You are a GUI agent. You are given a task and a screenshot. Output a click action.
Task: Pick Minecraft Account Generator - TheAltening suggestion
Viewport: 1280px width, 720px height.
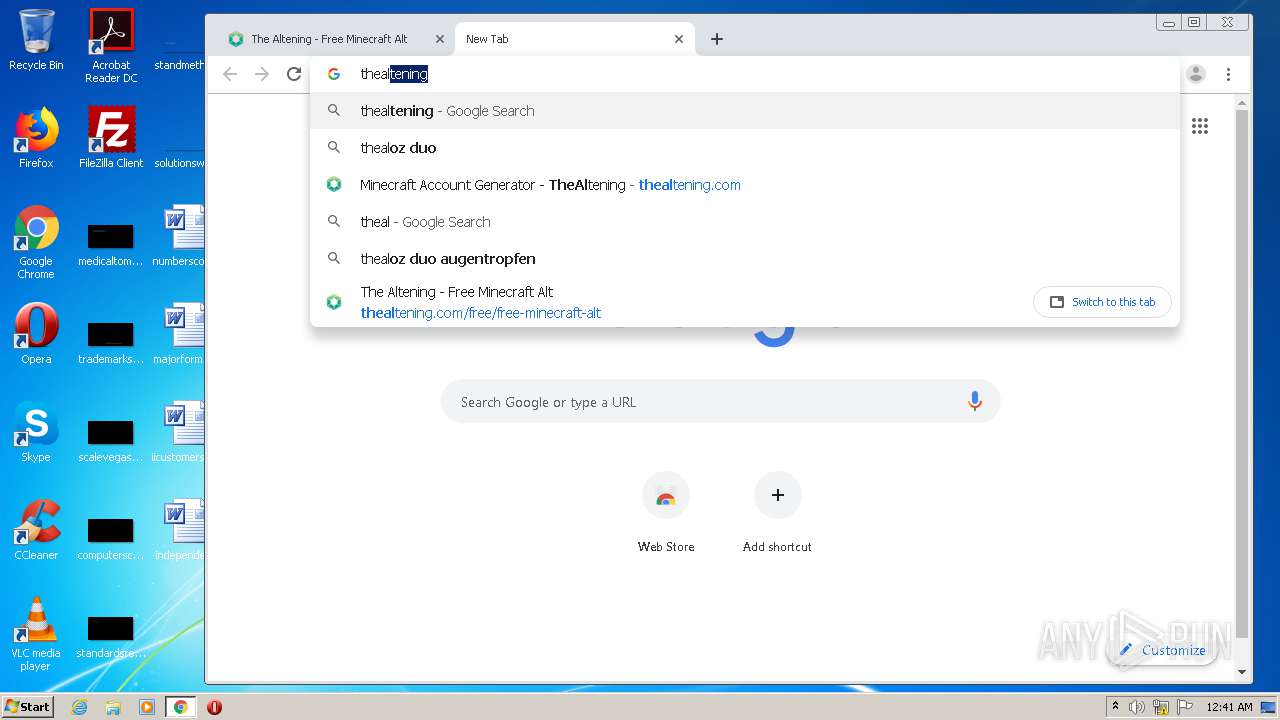pos(745,185)
